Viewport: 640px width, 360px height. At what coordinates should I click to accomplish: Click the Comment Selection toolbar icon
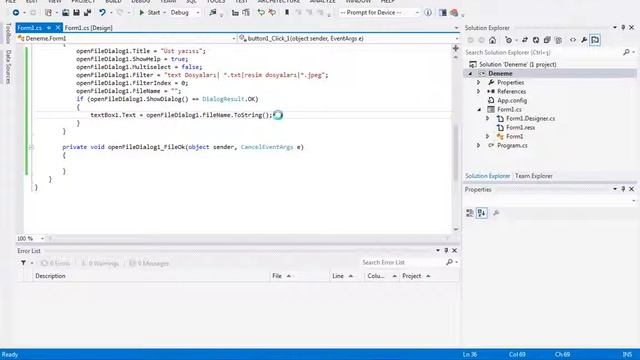pos(261,13)
